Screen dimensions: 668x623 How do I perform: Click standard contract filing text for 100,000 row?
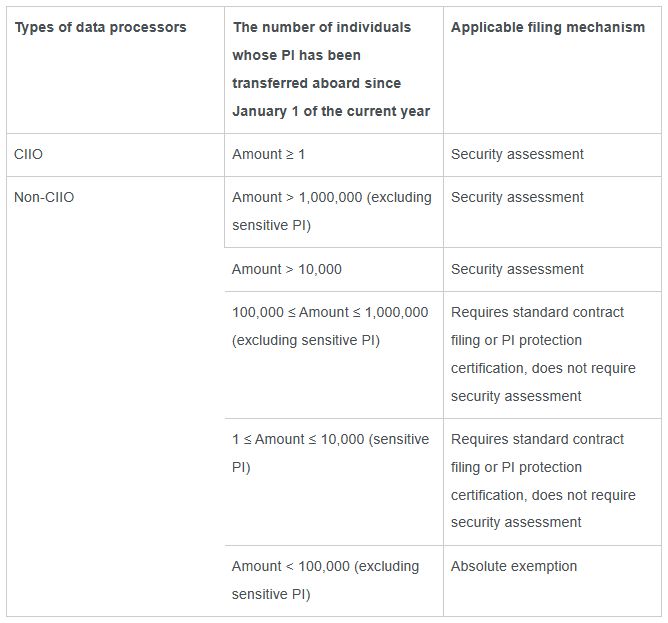(x=543, y=354)
